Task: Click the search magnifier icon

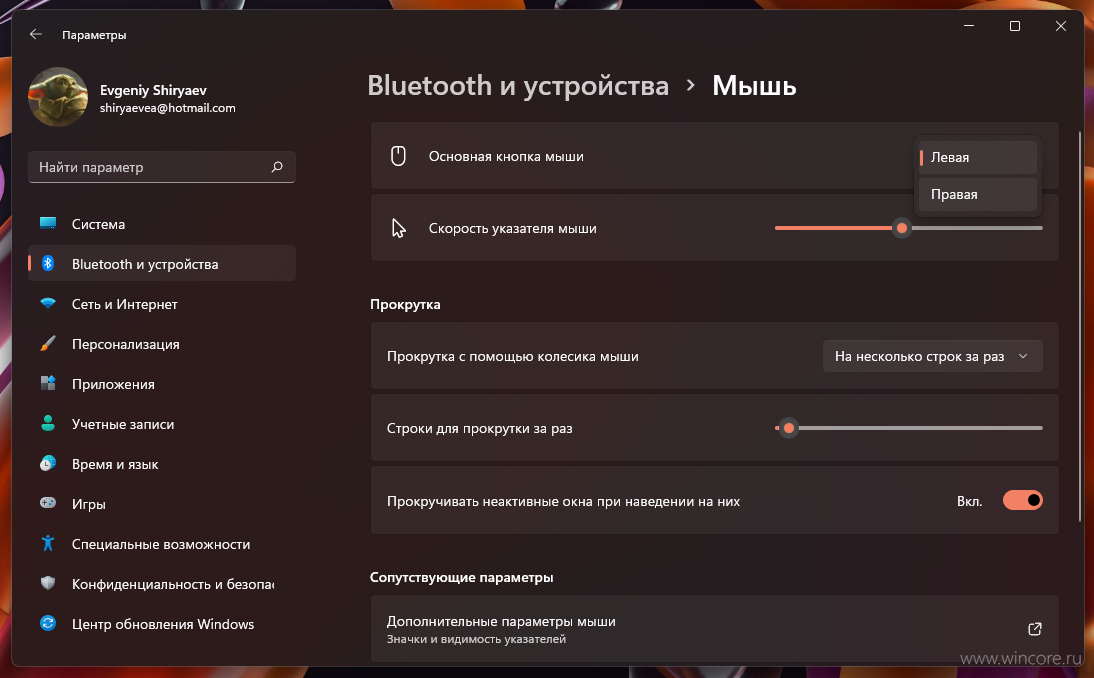Action: coord(277,167)
